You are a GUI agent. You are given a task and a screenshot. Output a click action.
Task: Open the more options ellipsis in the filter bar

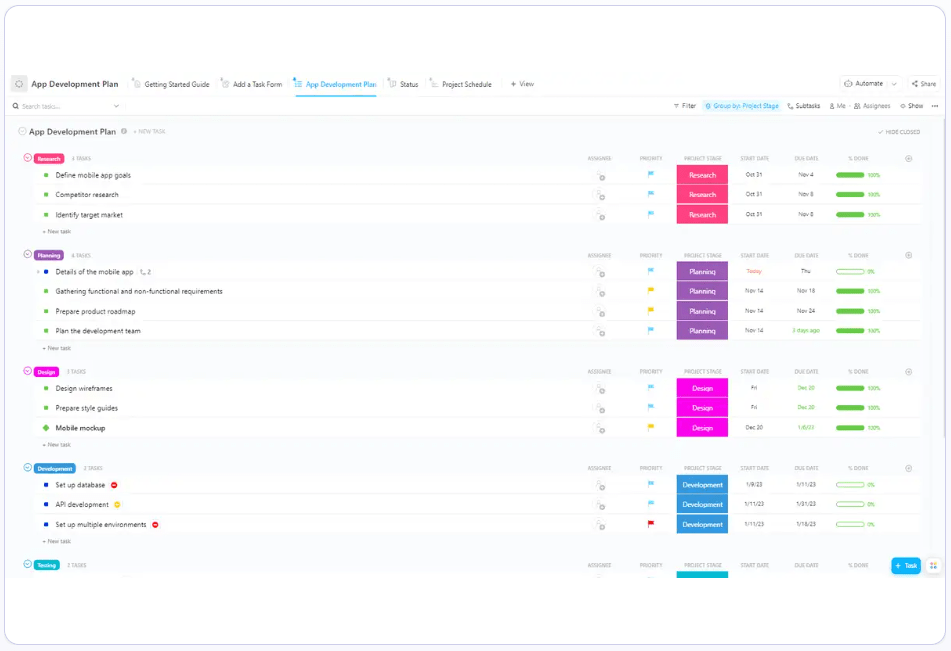[x=935, y=106]
